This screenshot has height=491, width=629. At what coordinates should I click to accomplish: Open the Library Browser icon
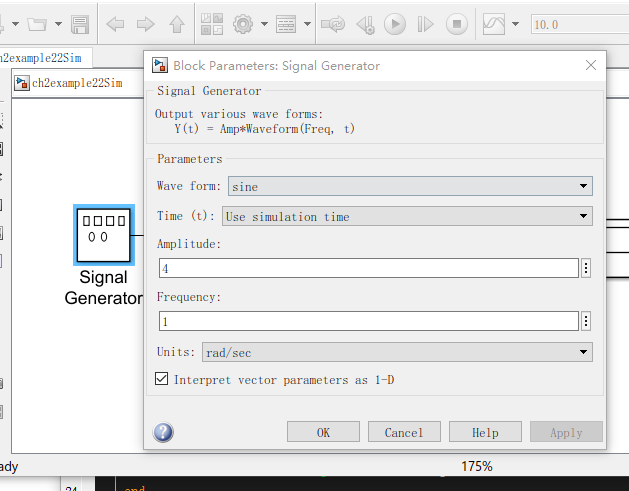tap(212, 24)
